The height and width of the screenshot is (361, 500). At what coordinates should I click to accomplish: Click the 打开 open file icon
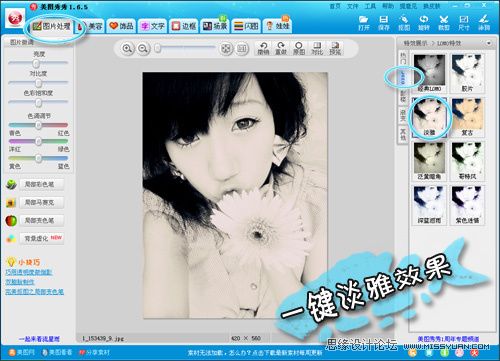(x=364, y=23)
